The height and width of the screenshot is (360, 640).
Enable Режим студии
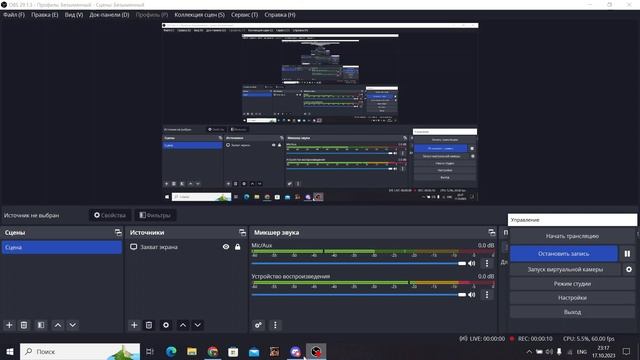[572, 284]
